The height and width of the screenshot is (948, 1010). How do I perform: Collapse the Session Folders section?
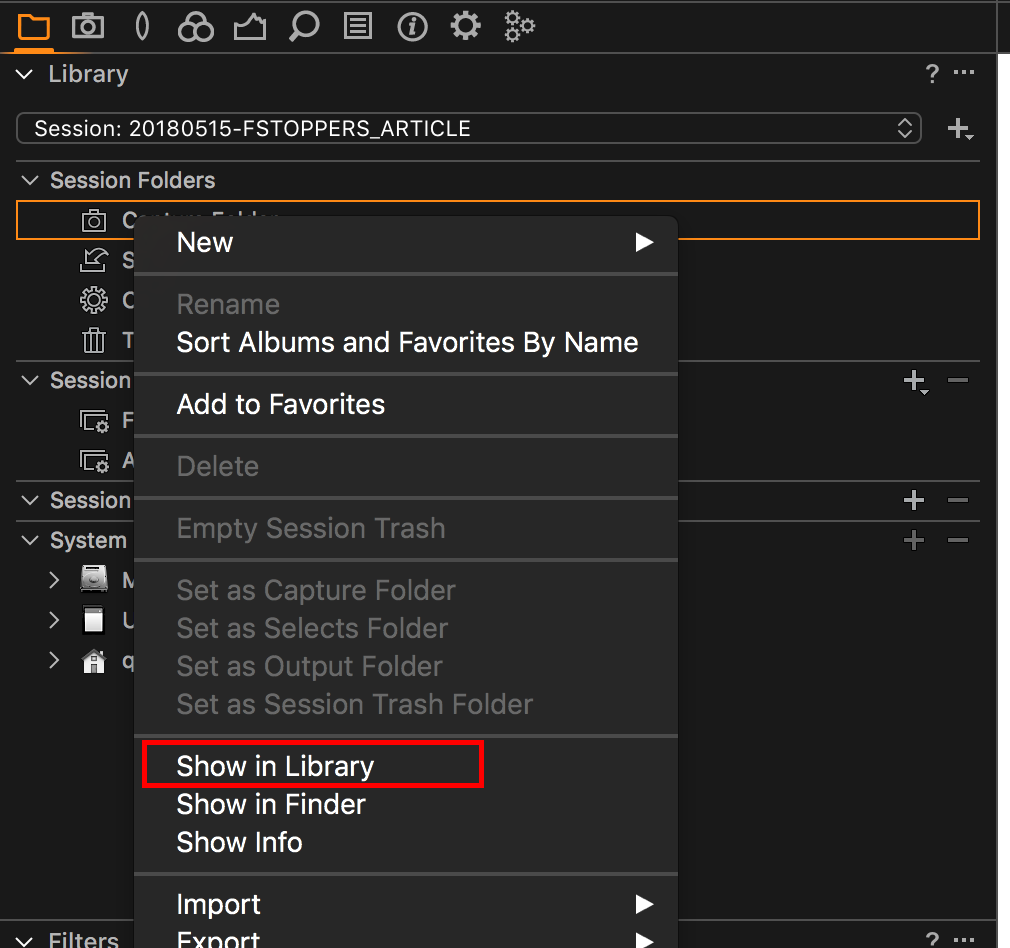(30, 180)
